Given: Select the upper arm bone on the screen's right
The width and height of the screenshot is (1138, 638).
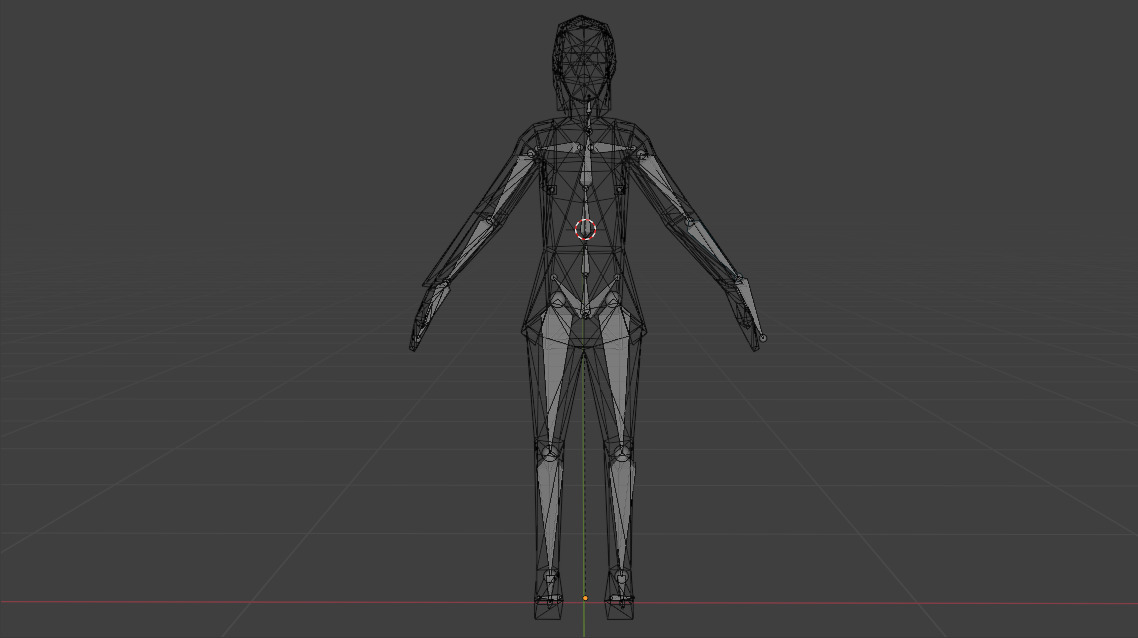Looking at the screenshot, I should point(666,187).
